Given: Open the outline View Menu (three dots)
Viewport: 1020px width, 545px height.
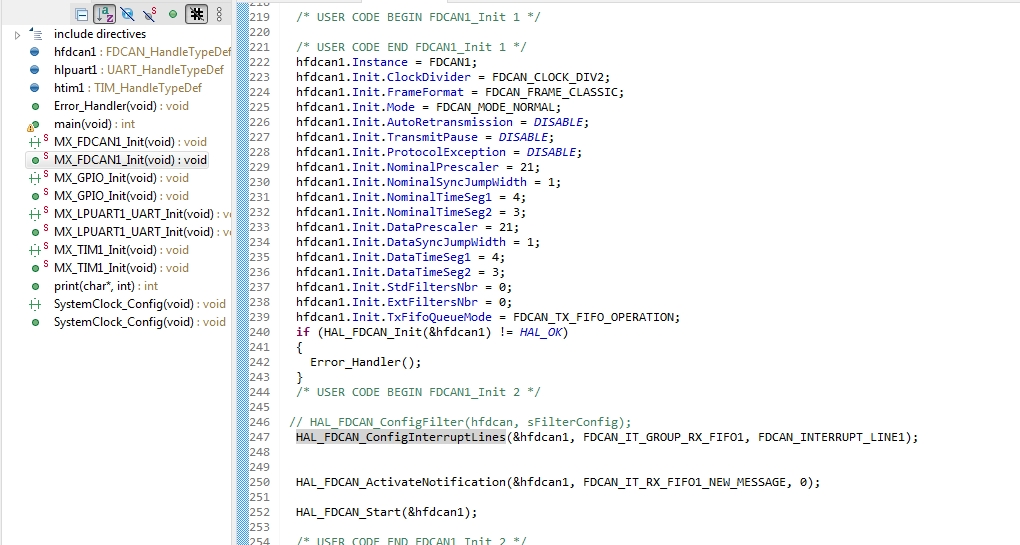Looking at the screenshot, I should pos(219,14).
